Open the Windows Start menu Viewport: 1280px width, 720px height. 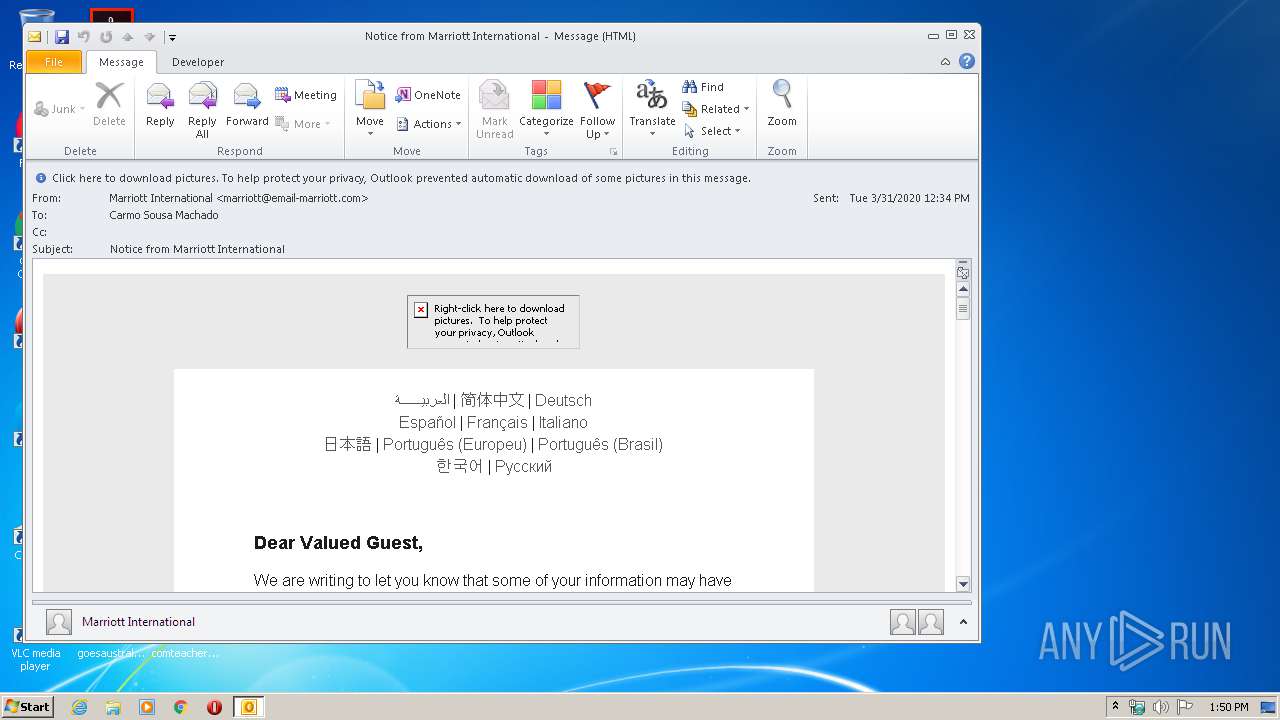tap(27, 706)
